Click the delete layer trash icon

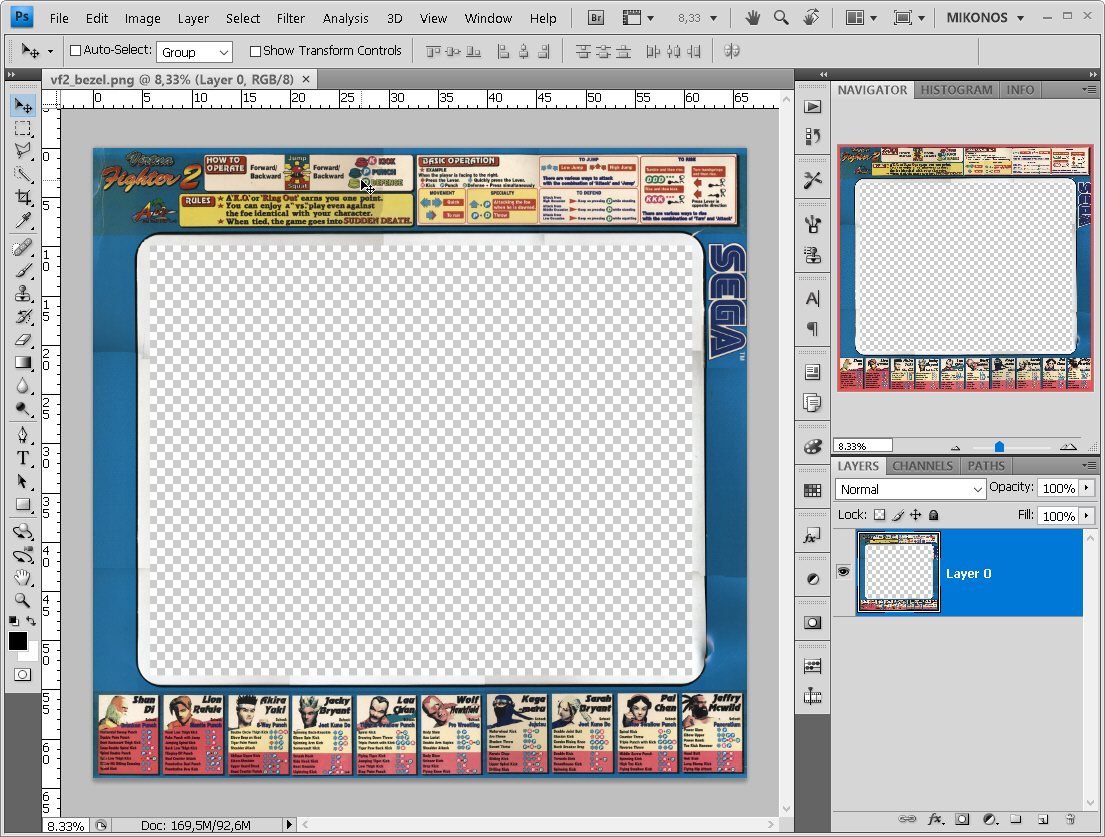1069,819
